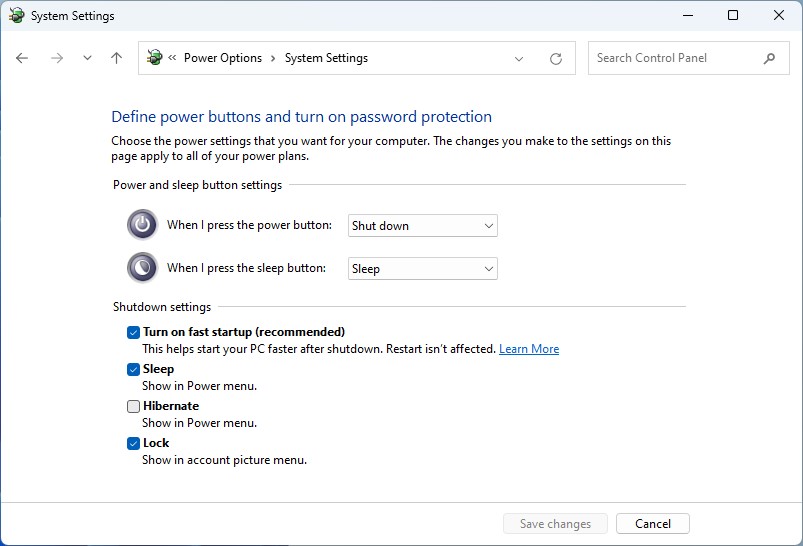Click the search magnifier icon
This screenshot has width=803, height=546.
(769, 58)
